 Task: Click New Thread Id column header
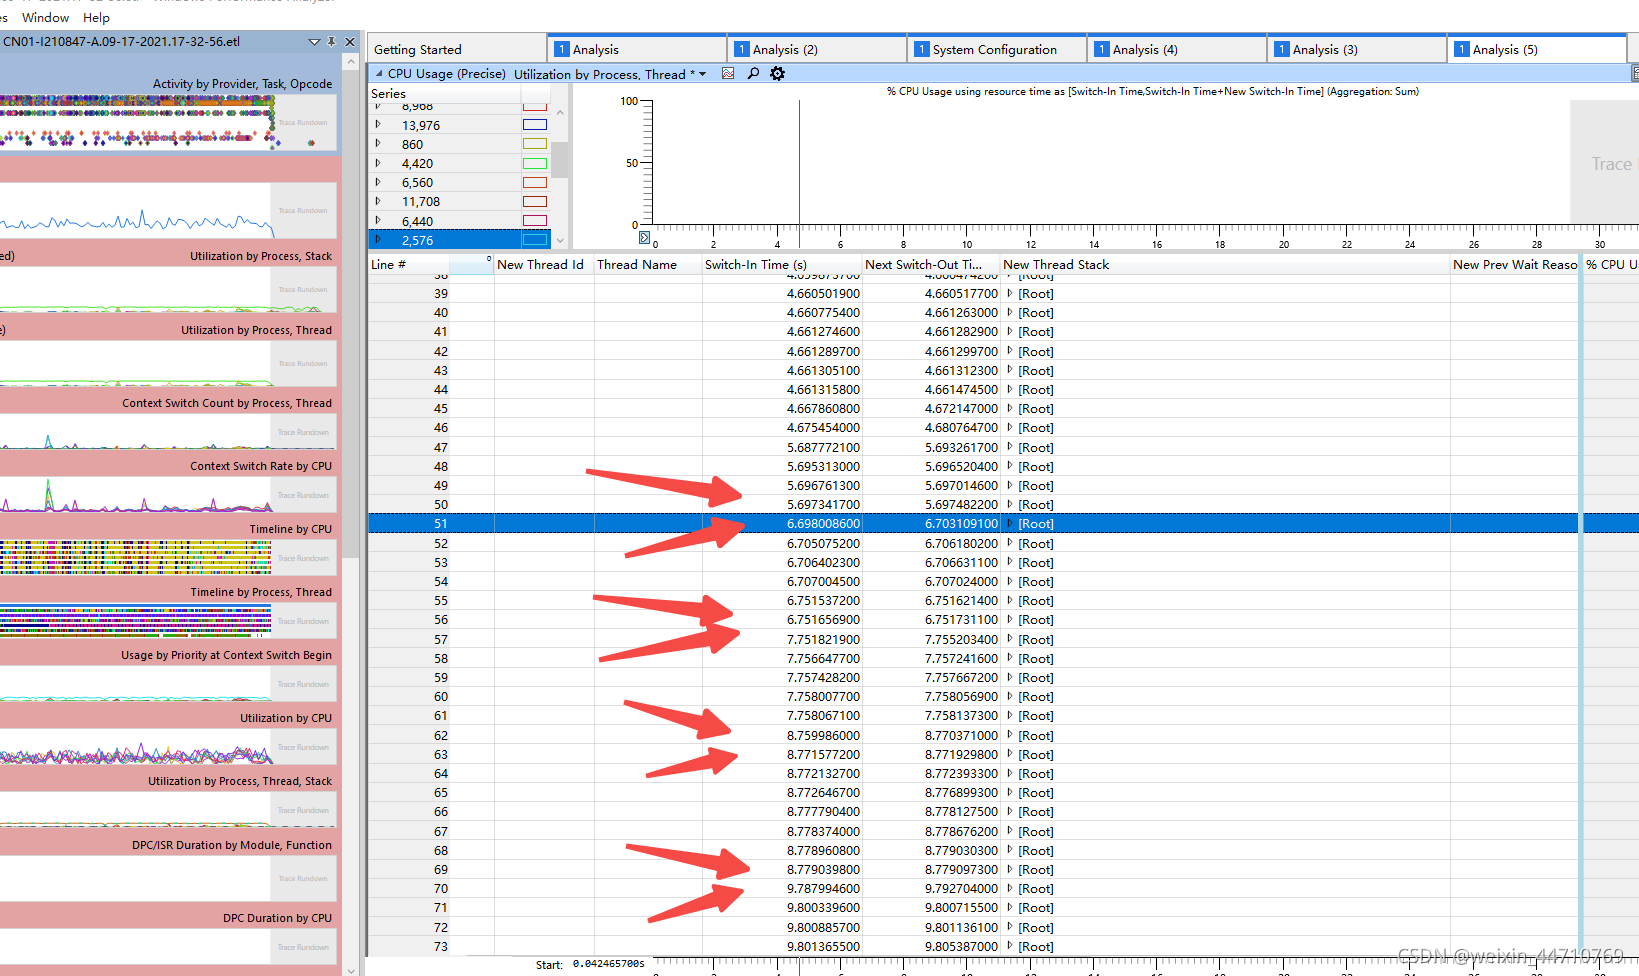pos(544,264)
